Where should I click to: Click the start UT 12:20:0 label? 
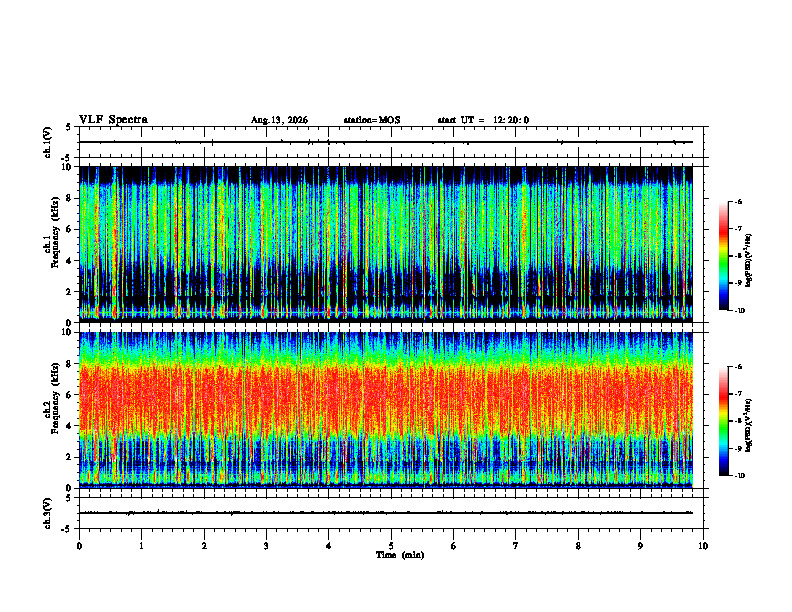click(483, 120)
